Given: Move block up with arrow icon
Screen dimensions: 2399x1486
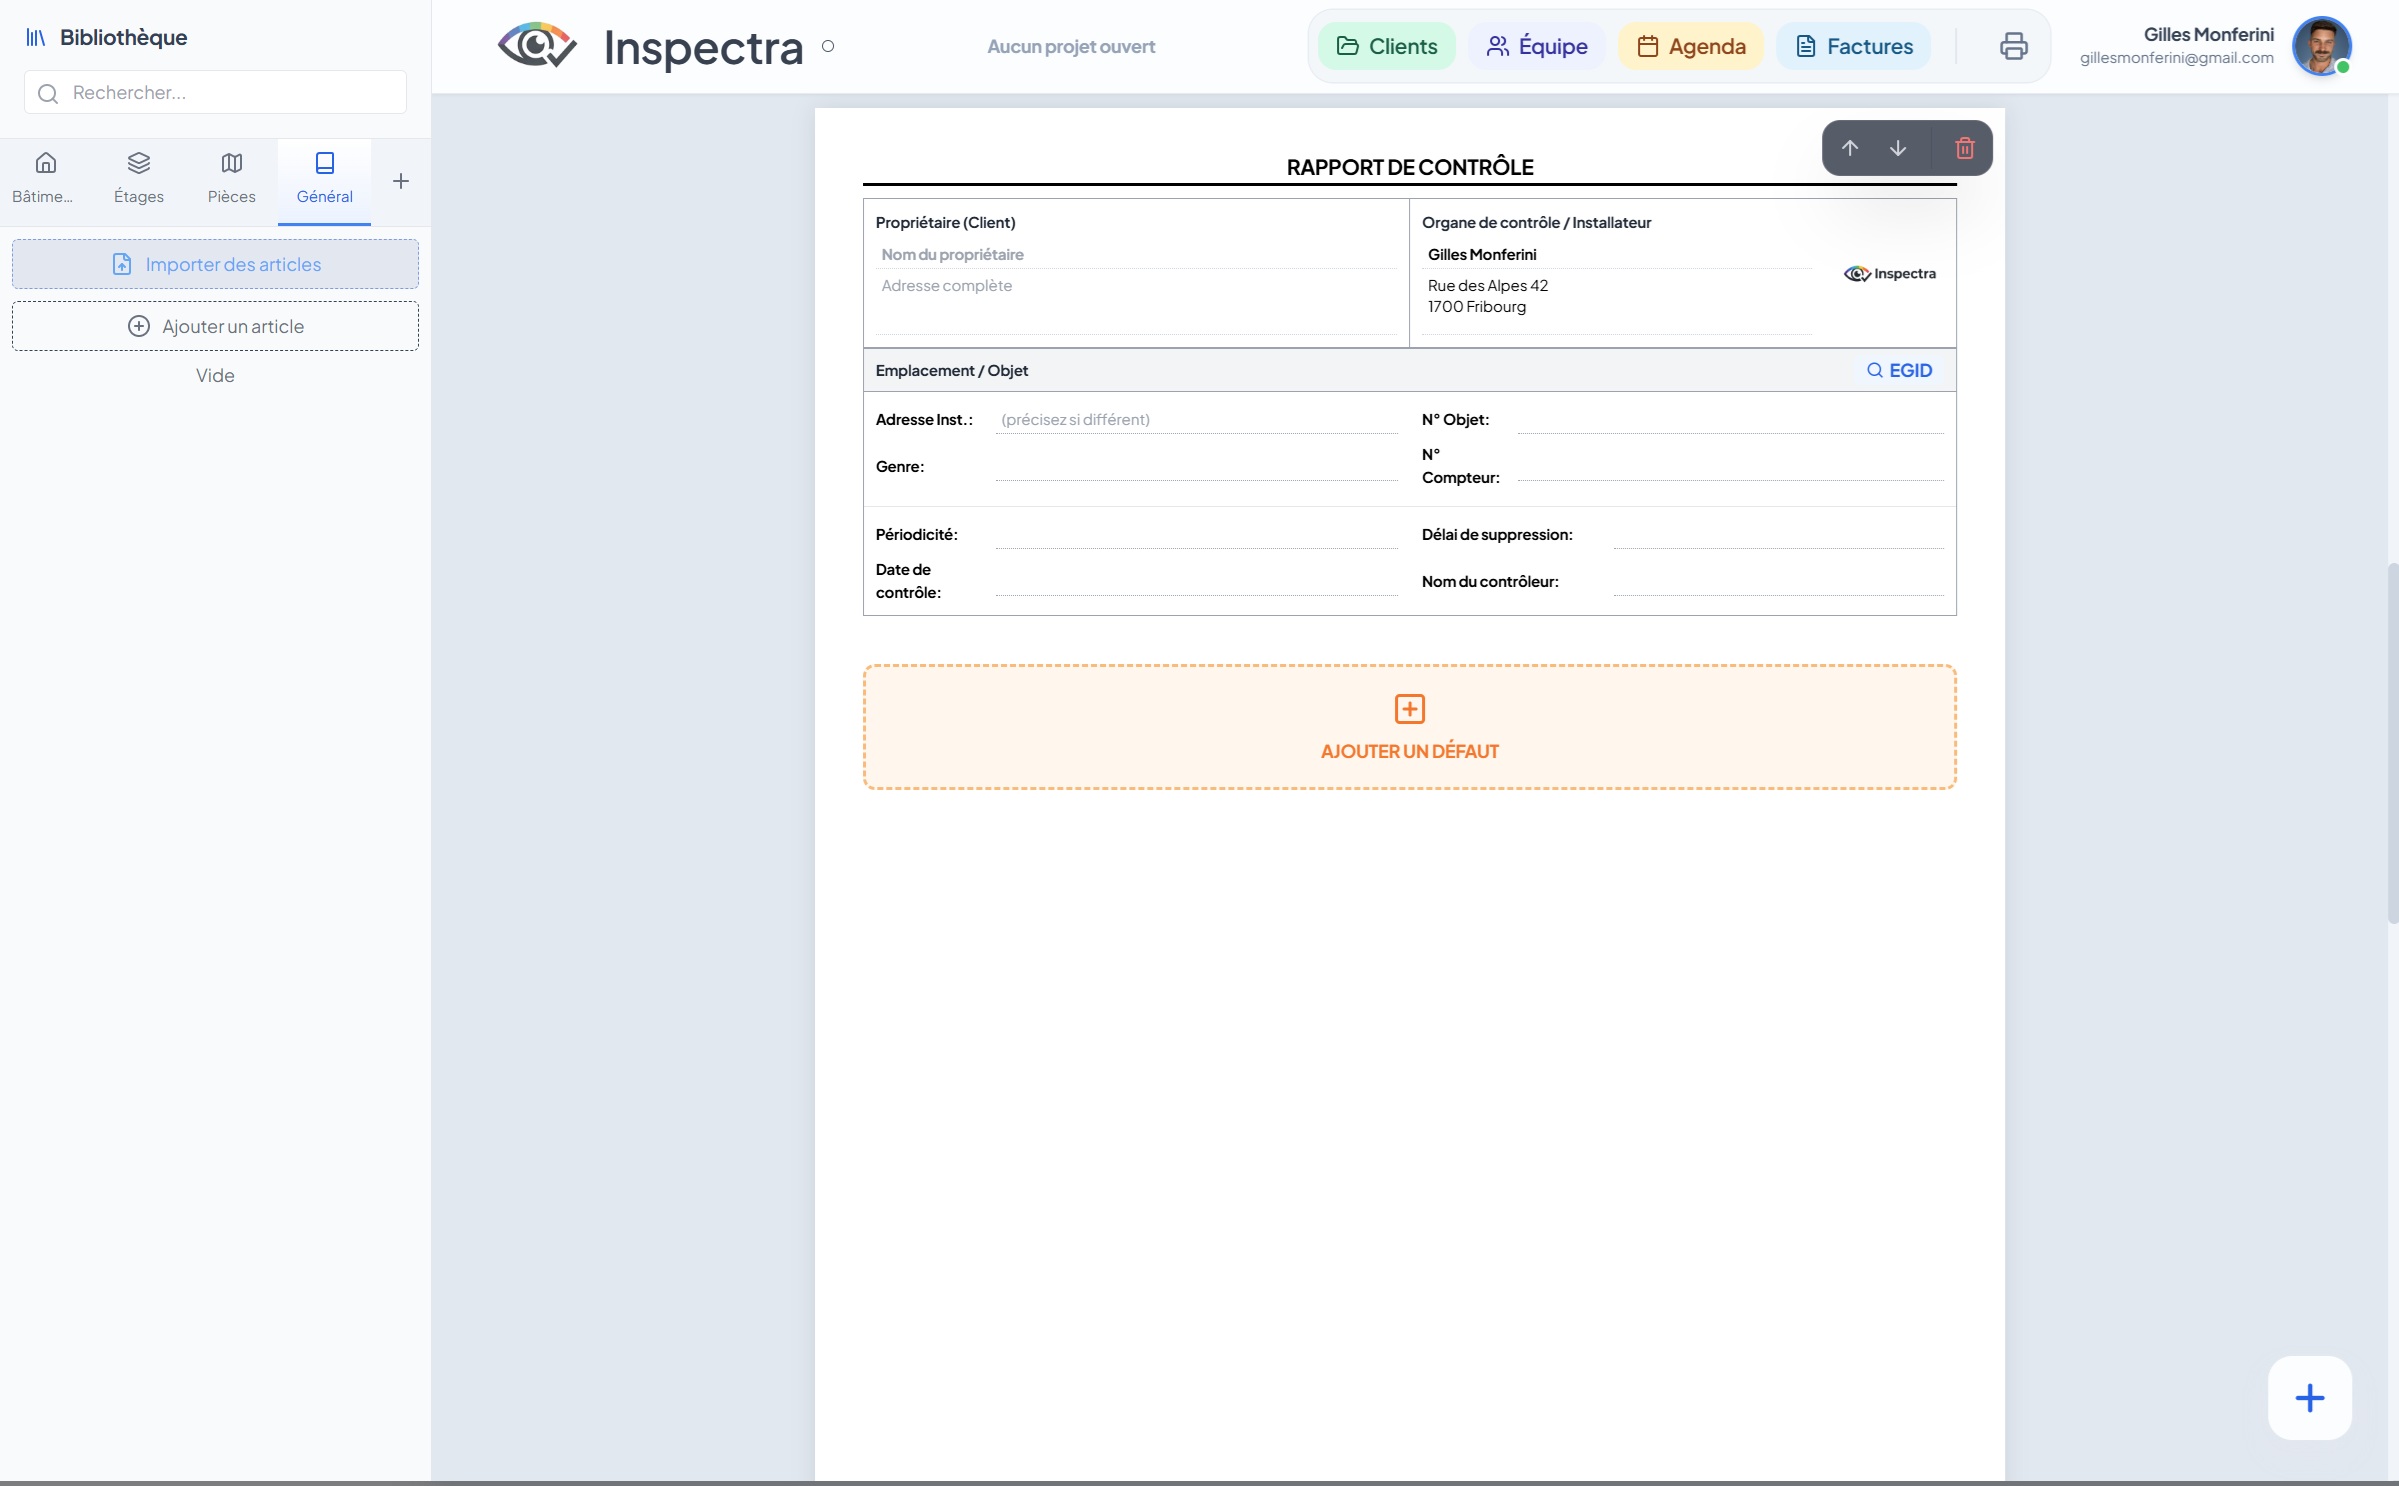Looking at the screenshot, I should [1849, 148].
